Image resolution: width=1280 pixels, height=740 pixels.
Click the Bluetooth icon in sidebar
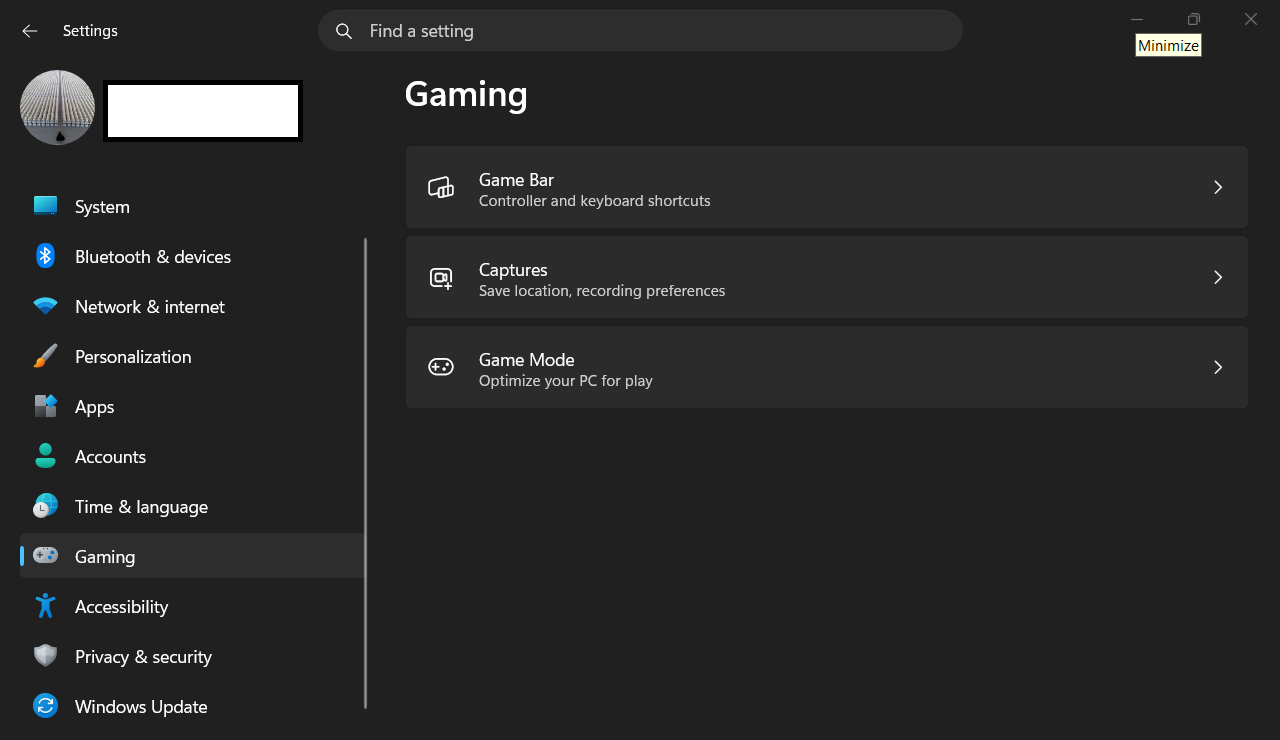pyautogui.click(x=45, y=256)
